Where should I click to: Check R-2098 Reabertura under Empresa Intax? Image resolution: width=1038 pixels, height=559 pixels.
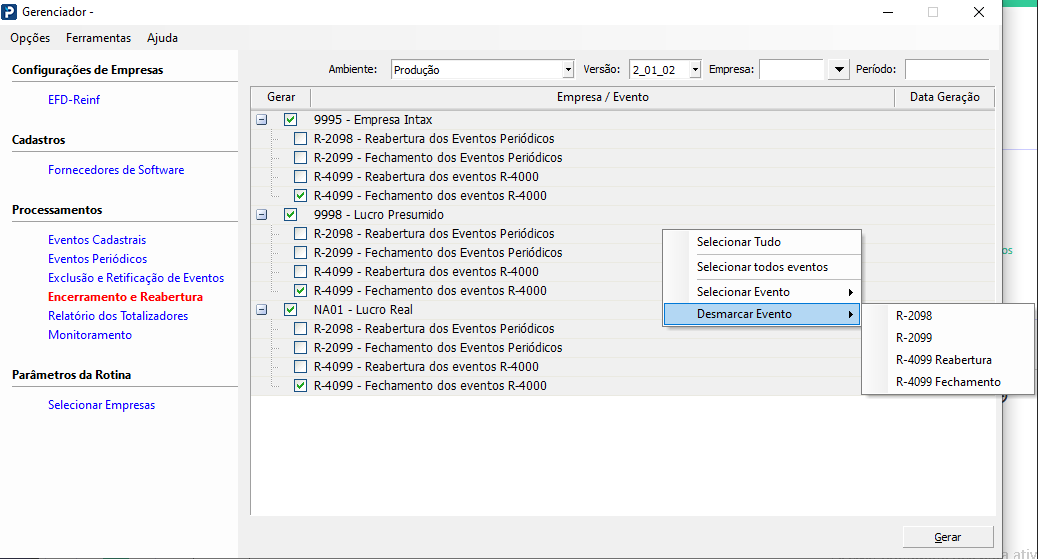click(300, 139)
